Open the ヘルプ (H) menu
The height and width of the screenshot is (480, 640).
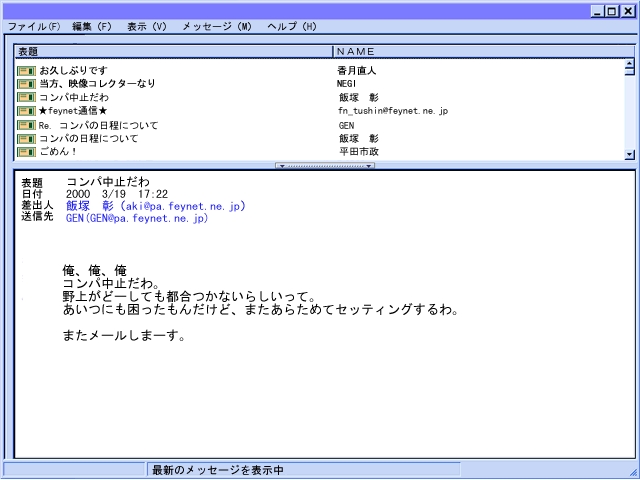[292, 27]
